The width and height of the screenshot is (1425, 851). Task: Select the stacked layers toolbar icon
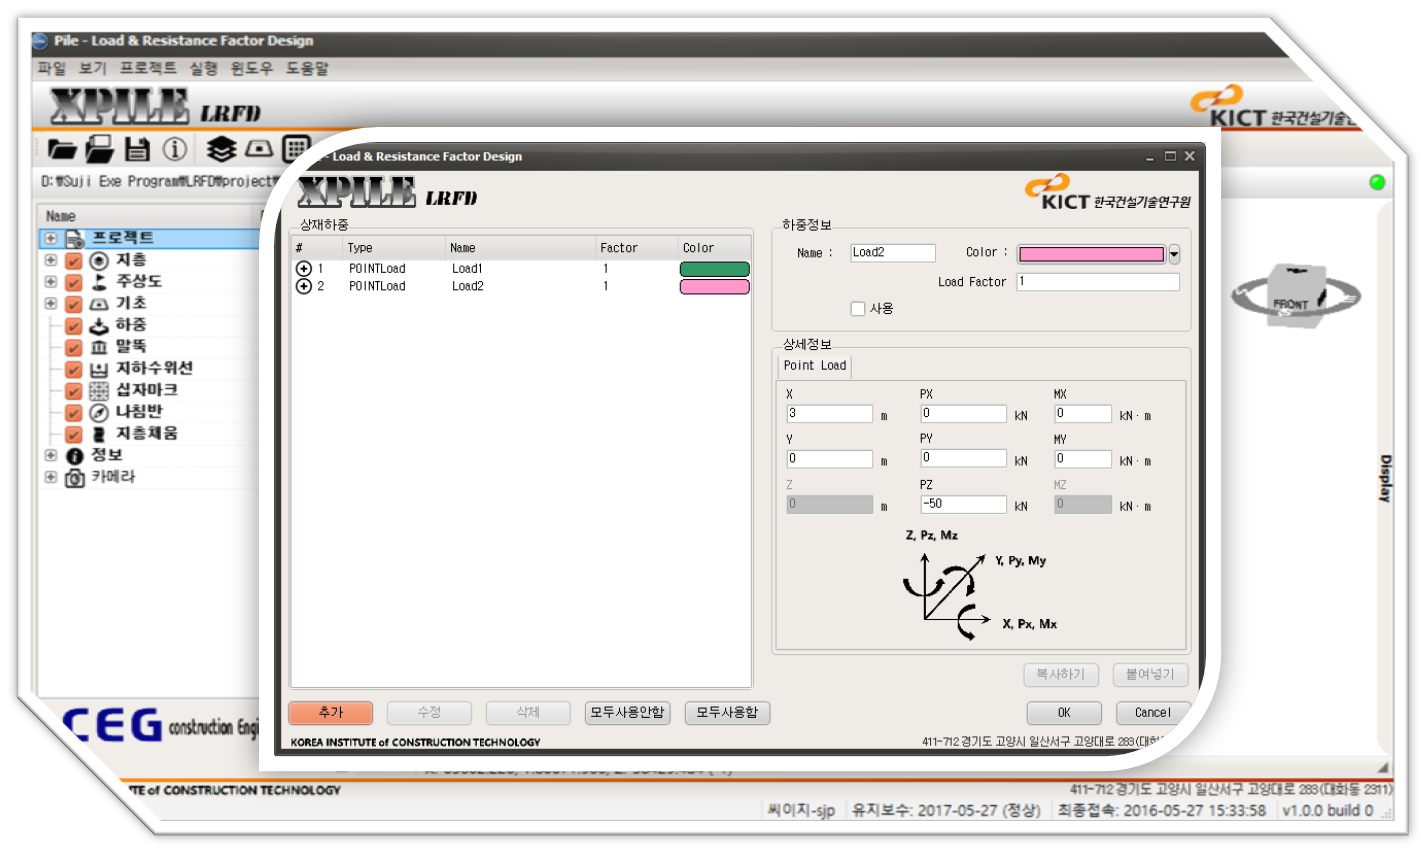click(x=221, y=149)
